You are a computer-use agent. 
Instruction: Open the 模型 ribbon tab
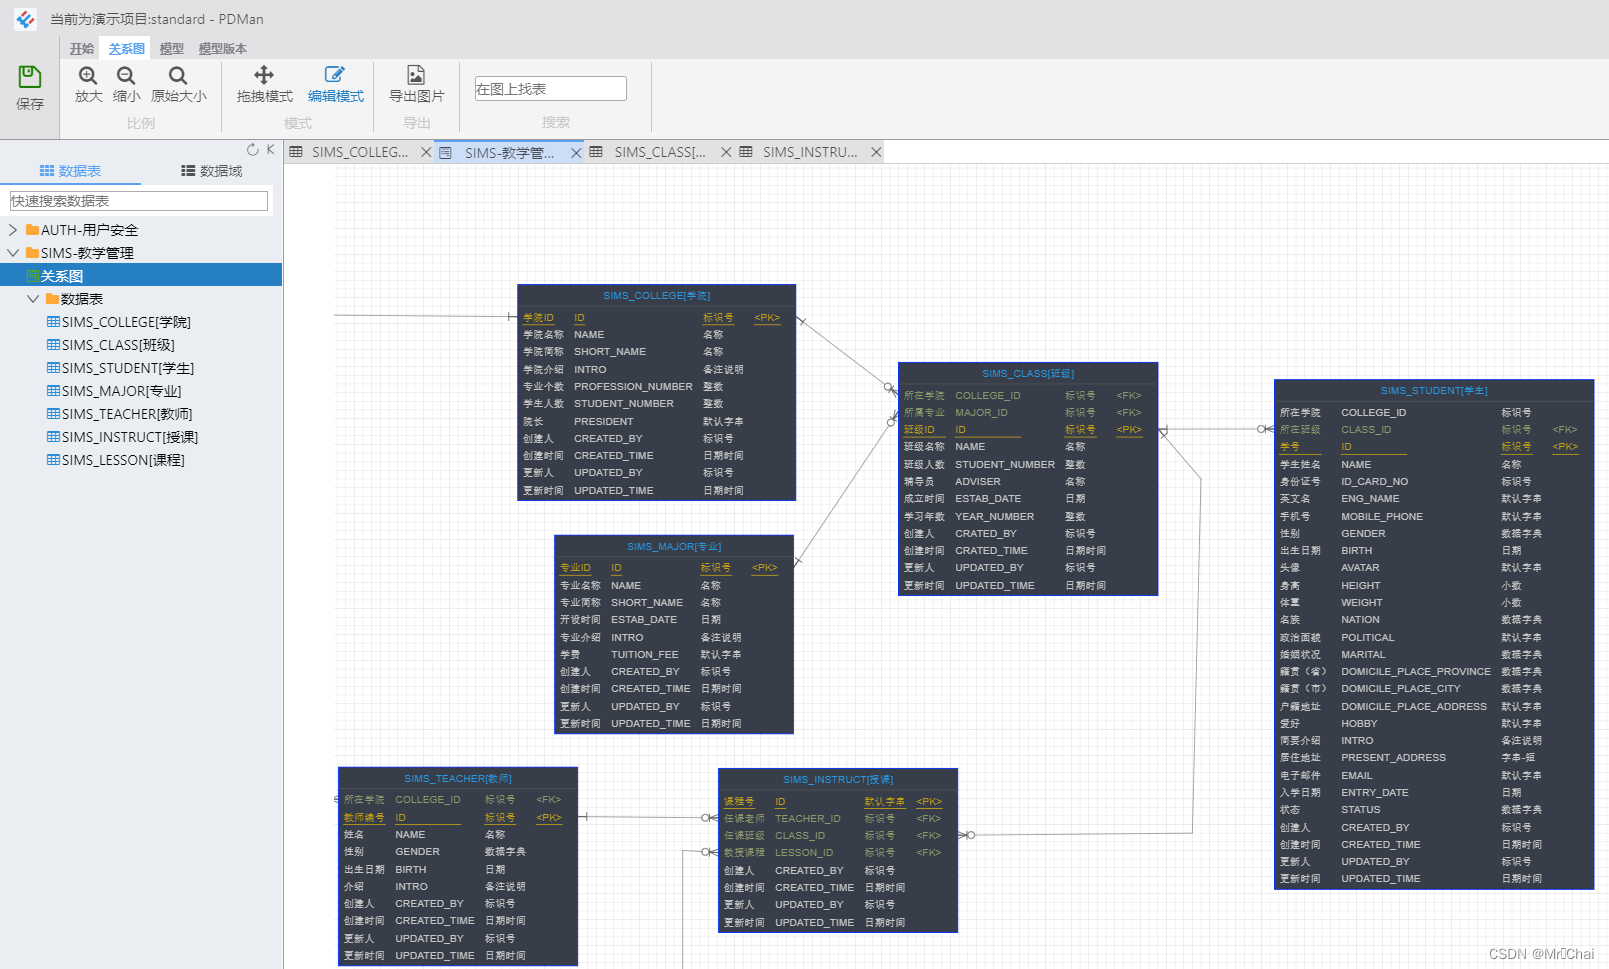(x=172, y=49)
